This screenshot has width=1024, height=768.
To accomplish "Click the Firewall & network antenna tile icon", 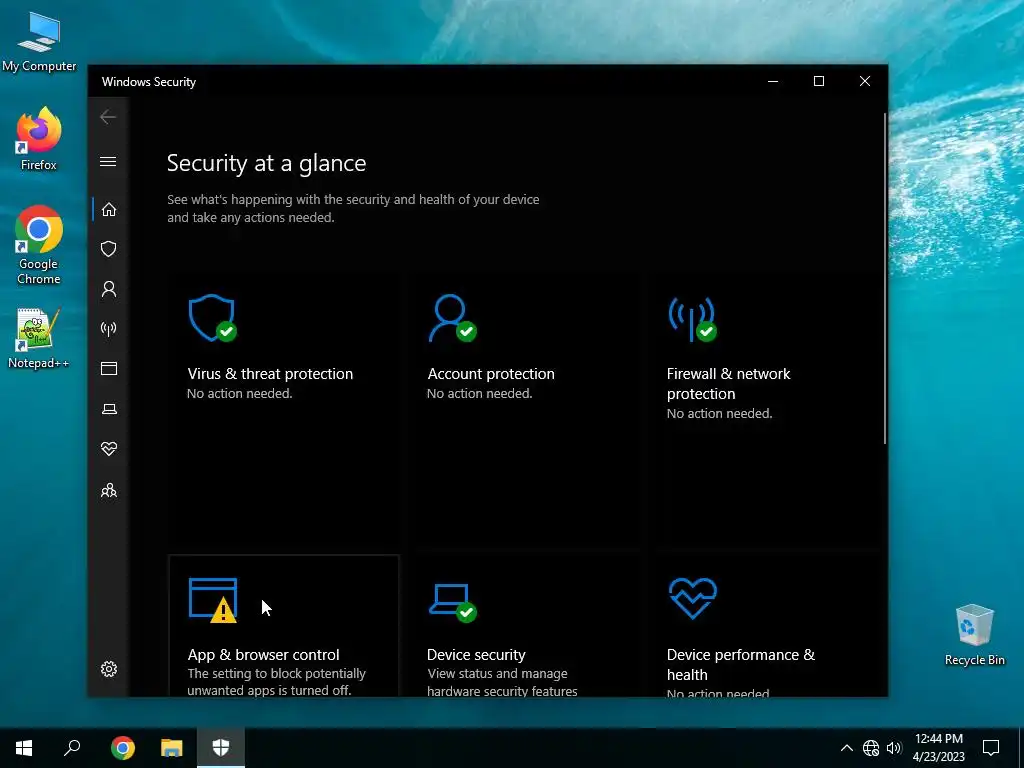I will tap(692, 319).
